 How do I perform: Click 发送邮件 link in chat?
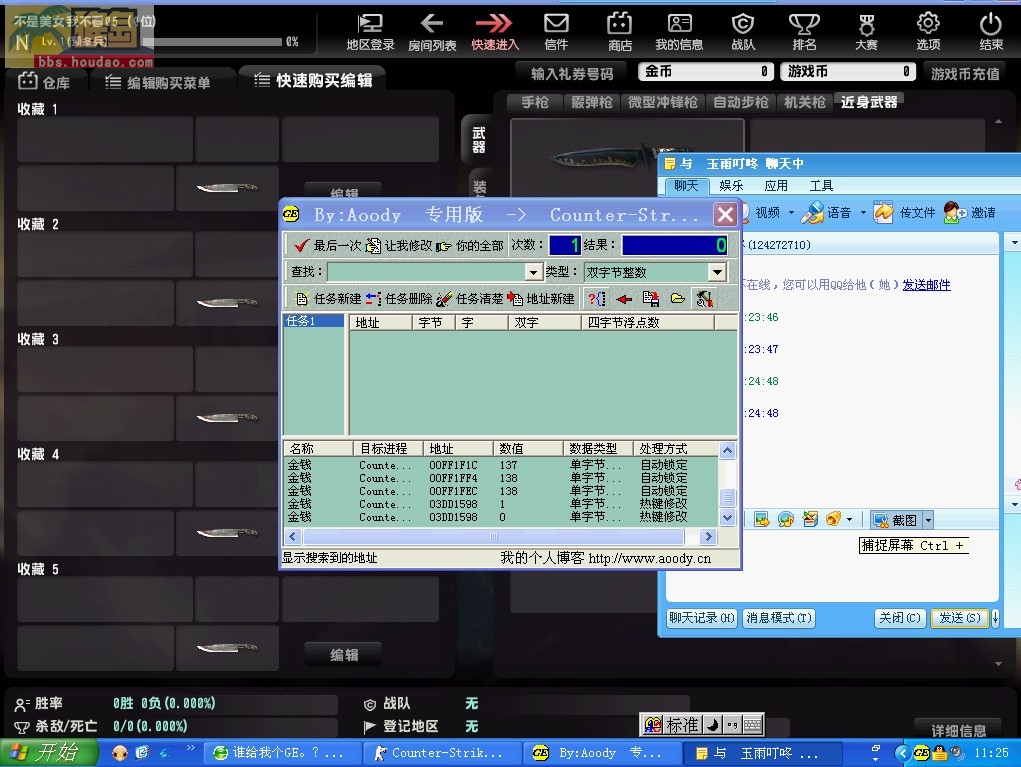point(926,285)
